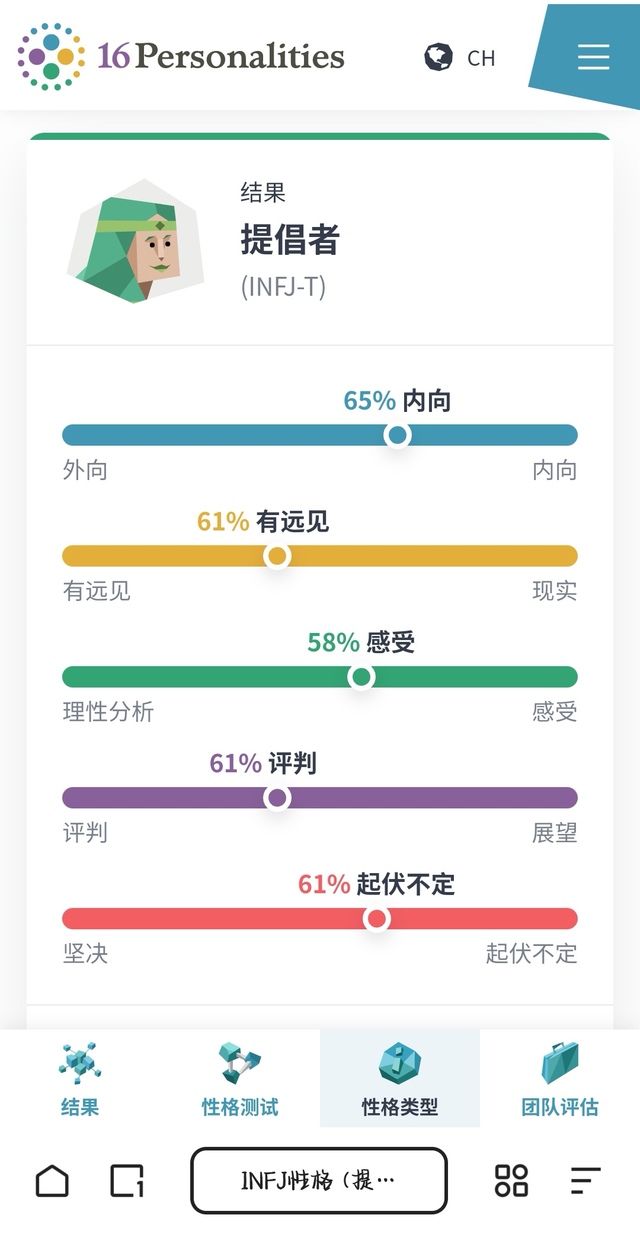This screenshot has width=640, height=1250.
Task: Open the browser lines menu icon
Action: [586, 1181]
